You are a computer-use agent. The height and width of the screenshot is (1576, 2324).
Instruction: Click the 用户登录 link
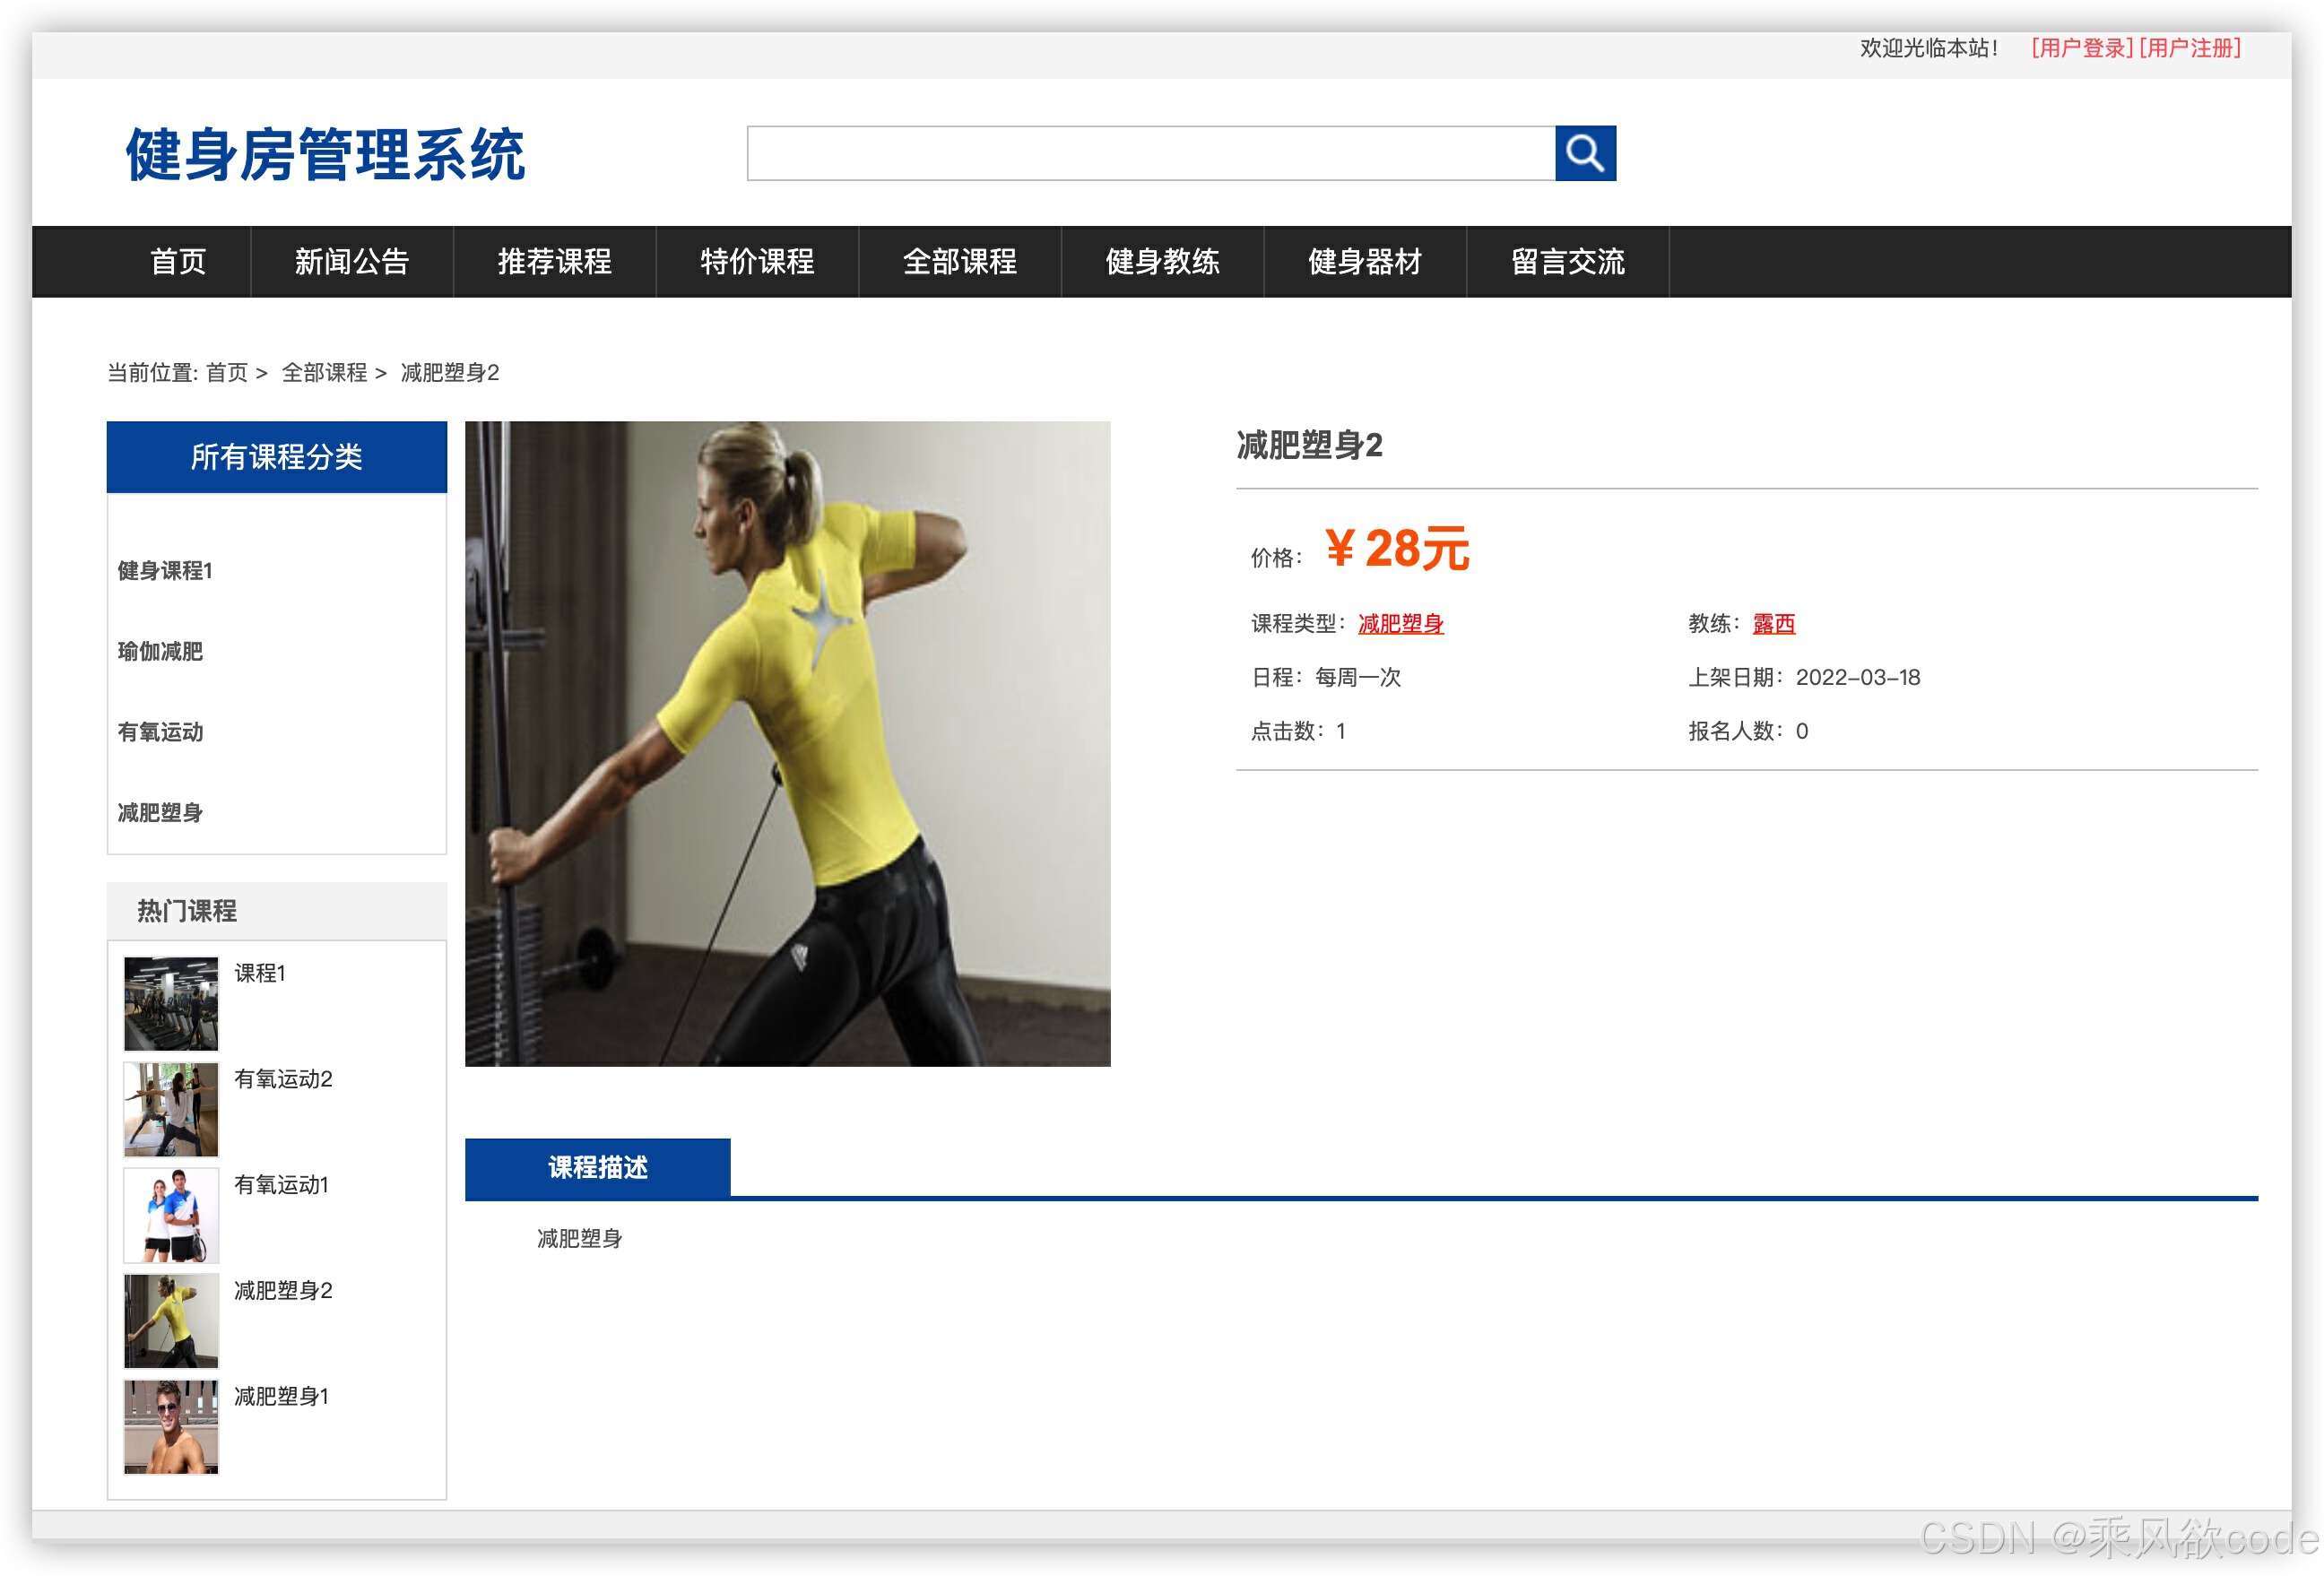pos(2082,48)
